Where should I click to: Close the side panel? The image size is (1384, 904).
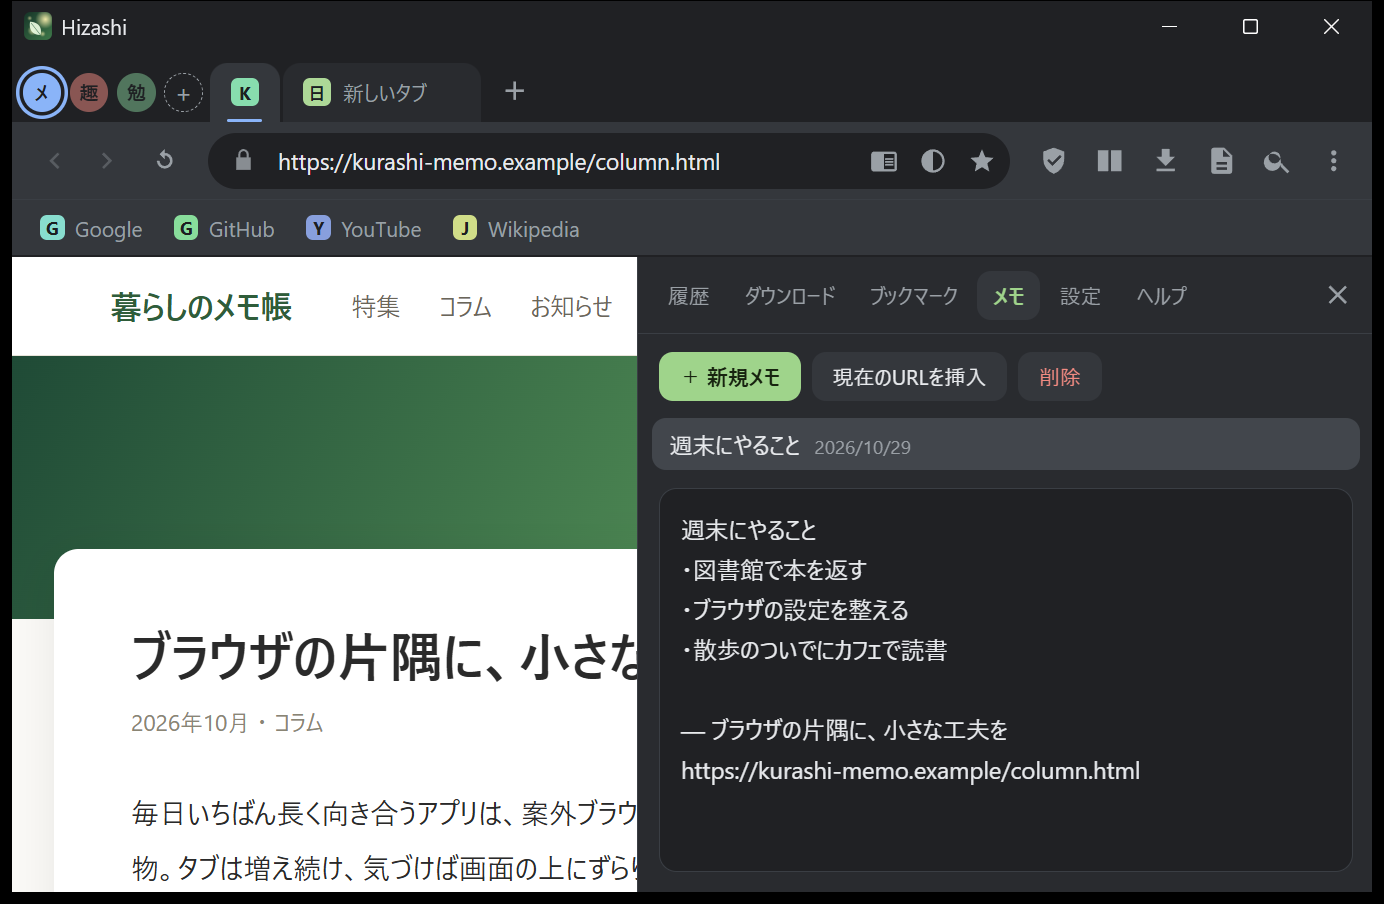point(1337,295)
